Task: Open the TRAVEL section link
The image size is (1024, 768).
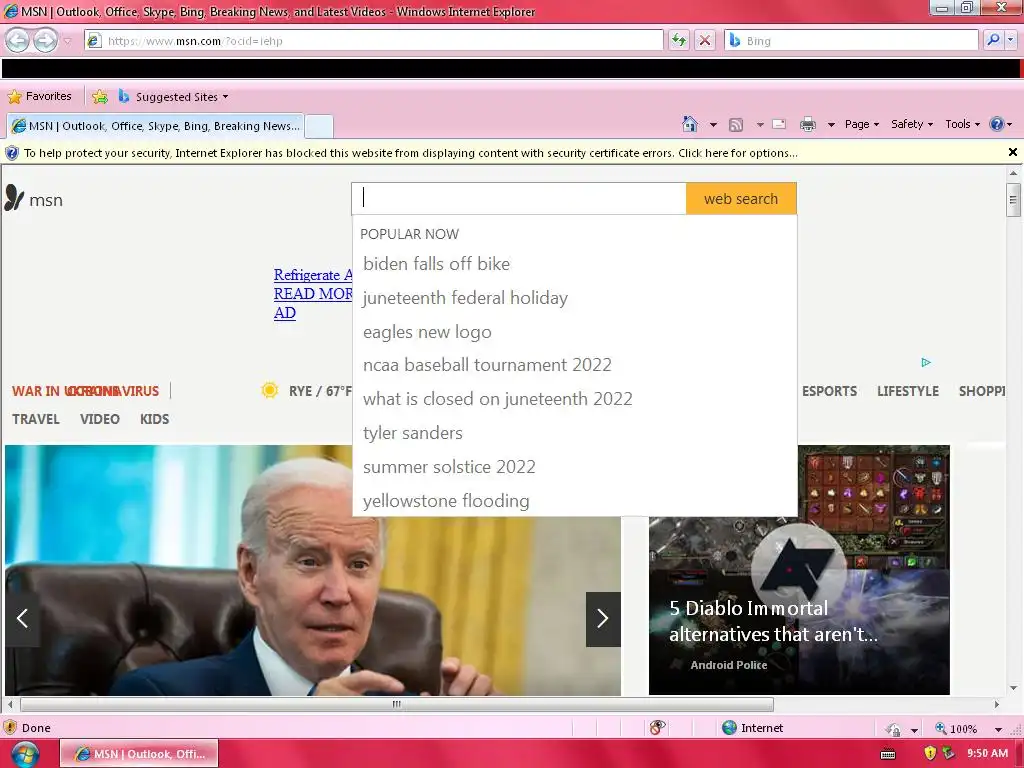Action: click(x=36, y=419)
